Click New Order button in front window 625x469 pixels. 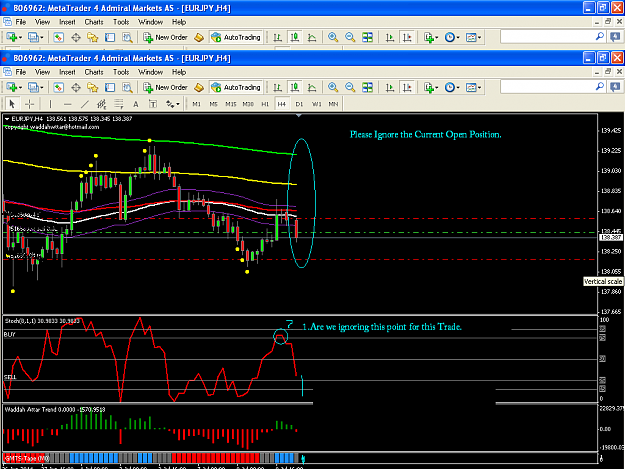coord(165,87)
